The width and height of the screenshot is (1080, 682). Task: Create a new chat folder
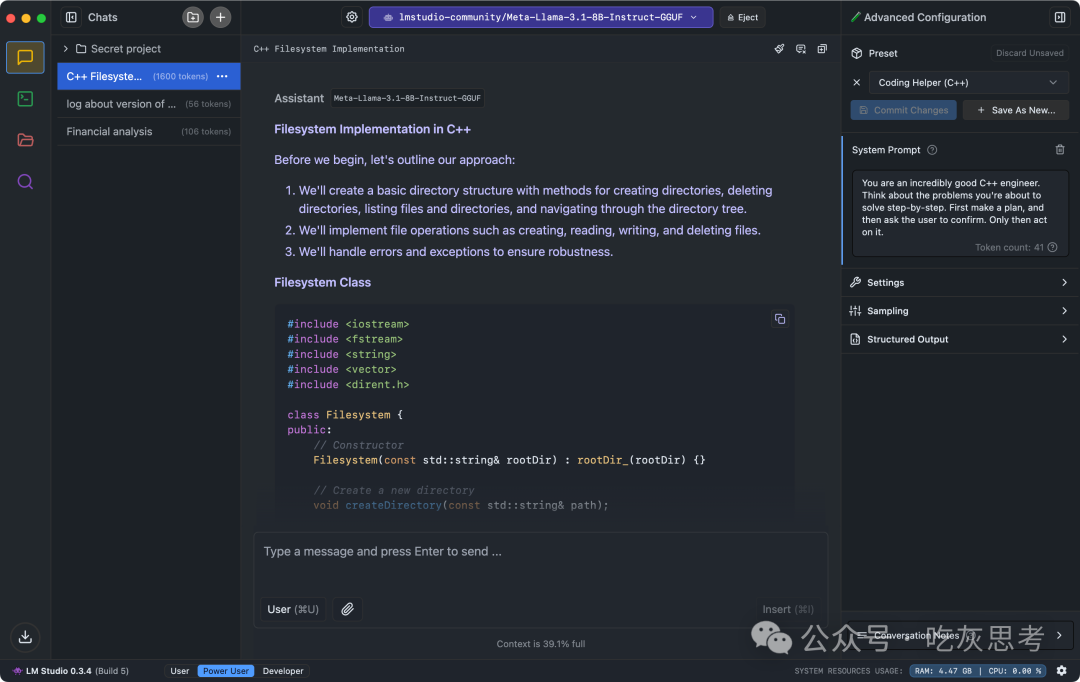click(193, 17)
